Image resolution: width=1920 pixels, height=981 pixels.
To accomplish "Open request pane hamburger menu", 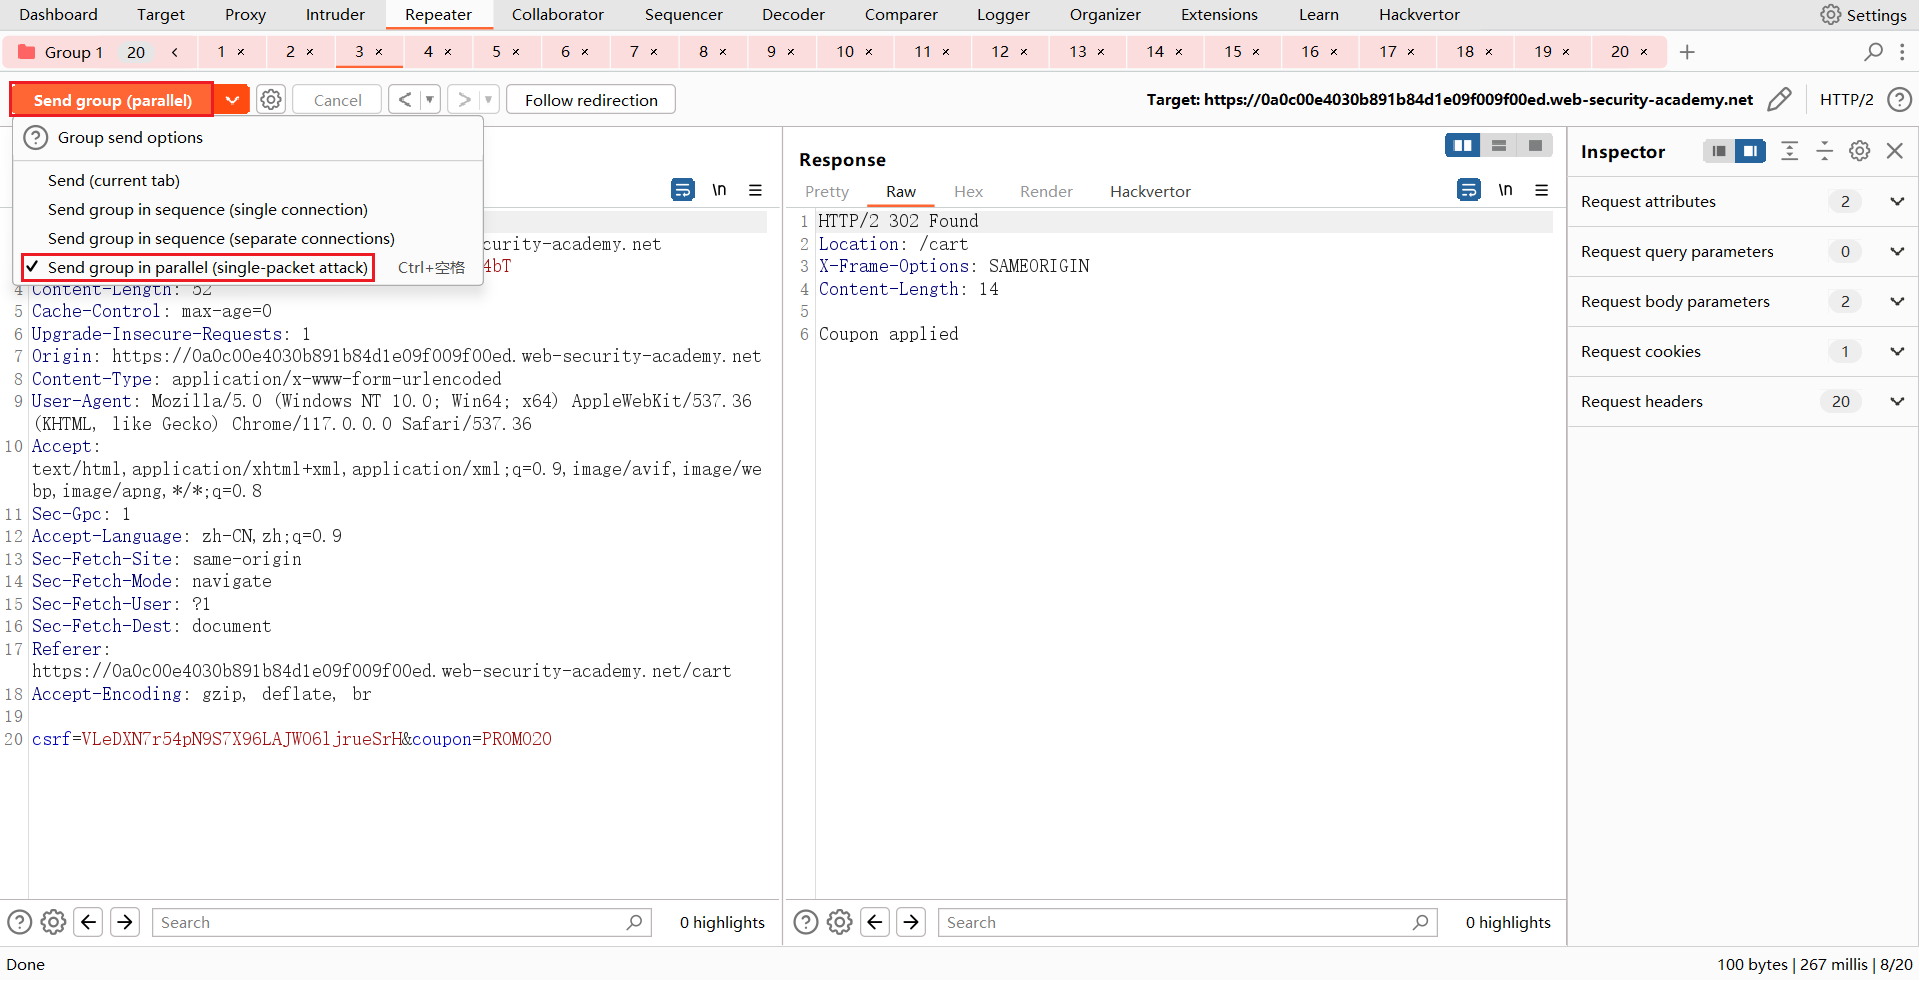I will pos(755,190).
